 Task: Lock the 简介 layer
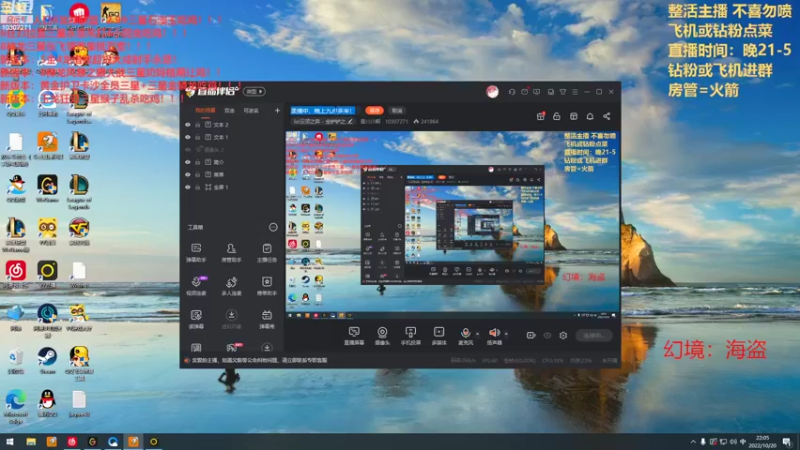click(x=197, y=162)
